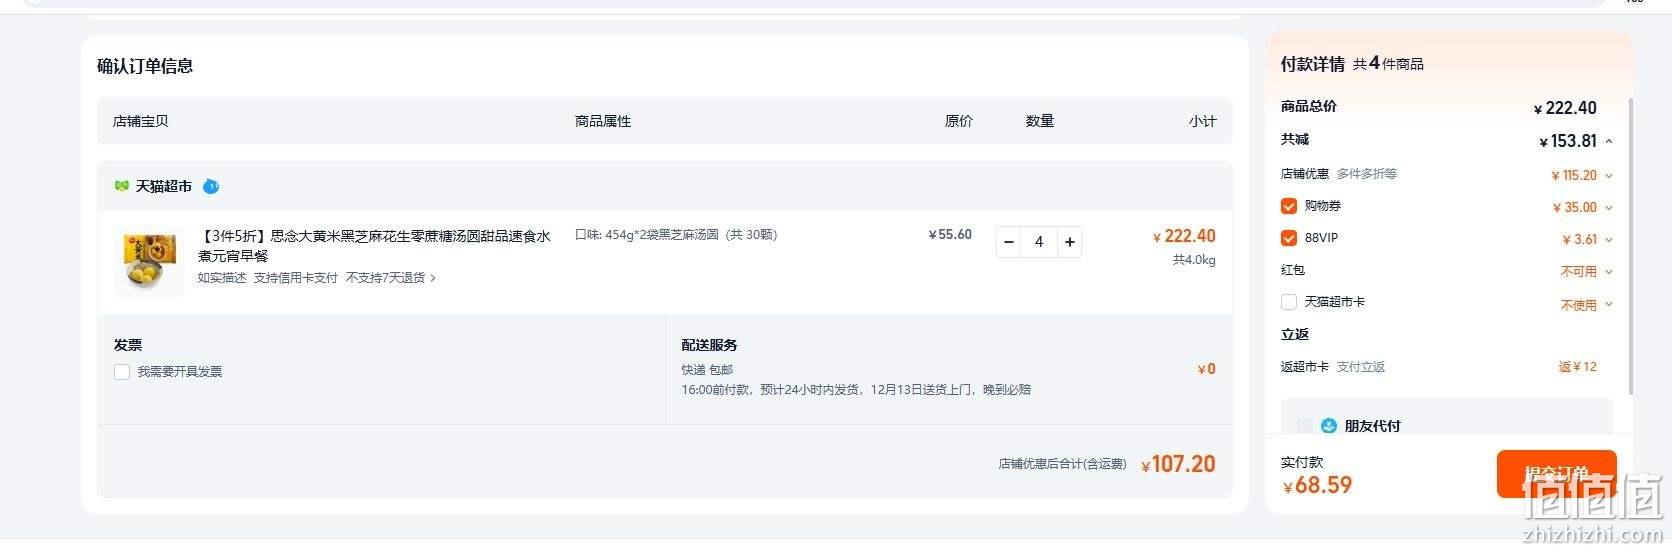Expand 店铺优惠 ¥115.20 details

click(1609, 175)
